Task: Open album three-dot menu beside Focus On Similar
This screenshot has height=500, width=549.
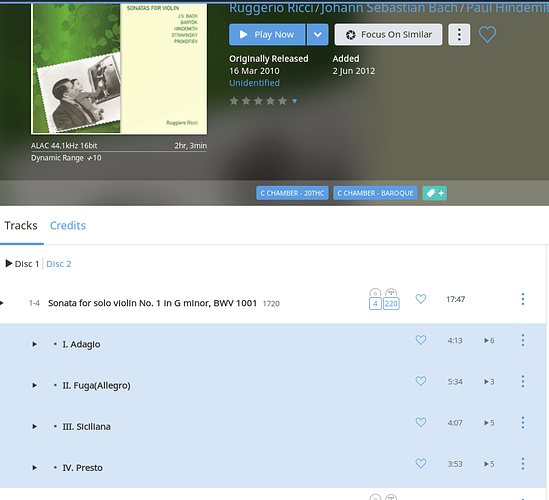Action: pyautogui.click(x=459, y=35)
